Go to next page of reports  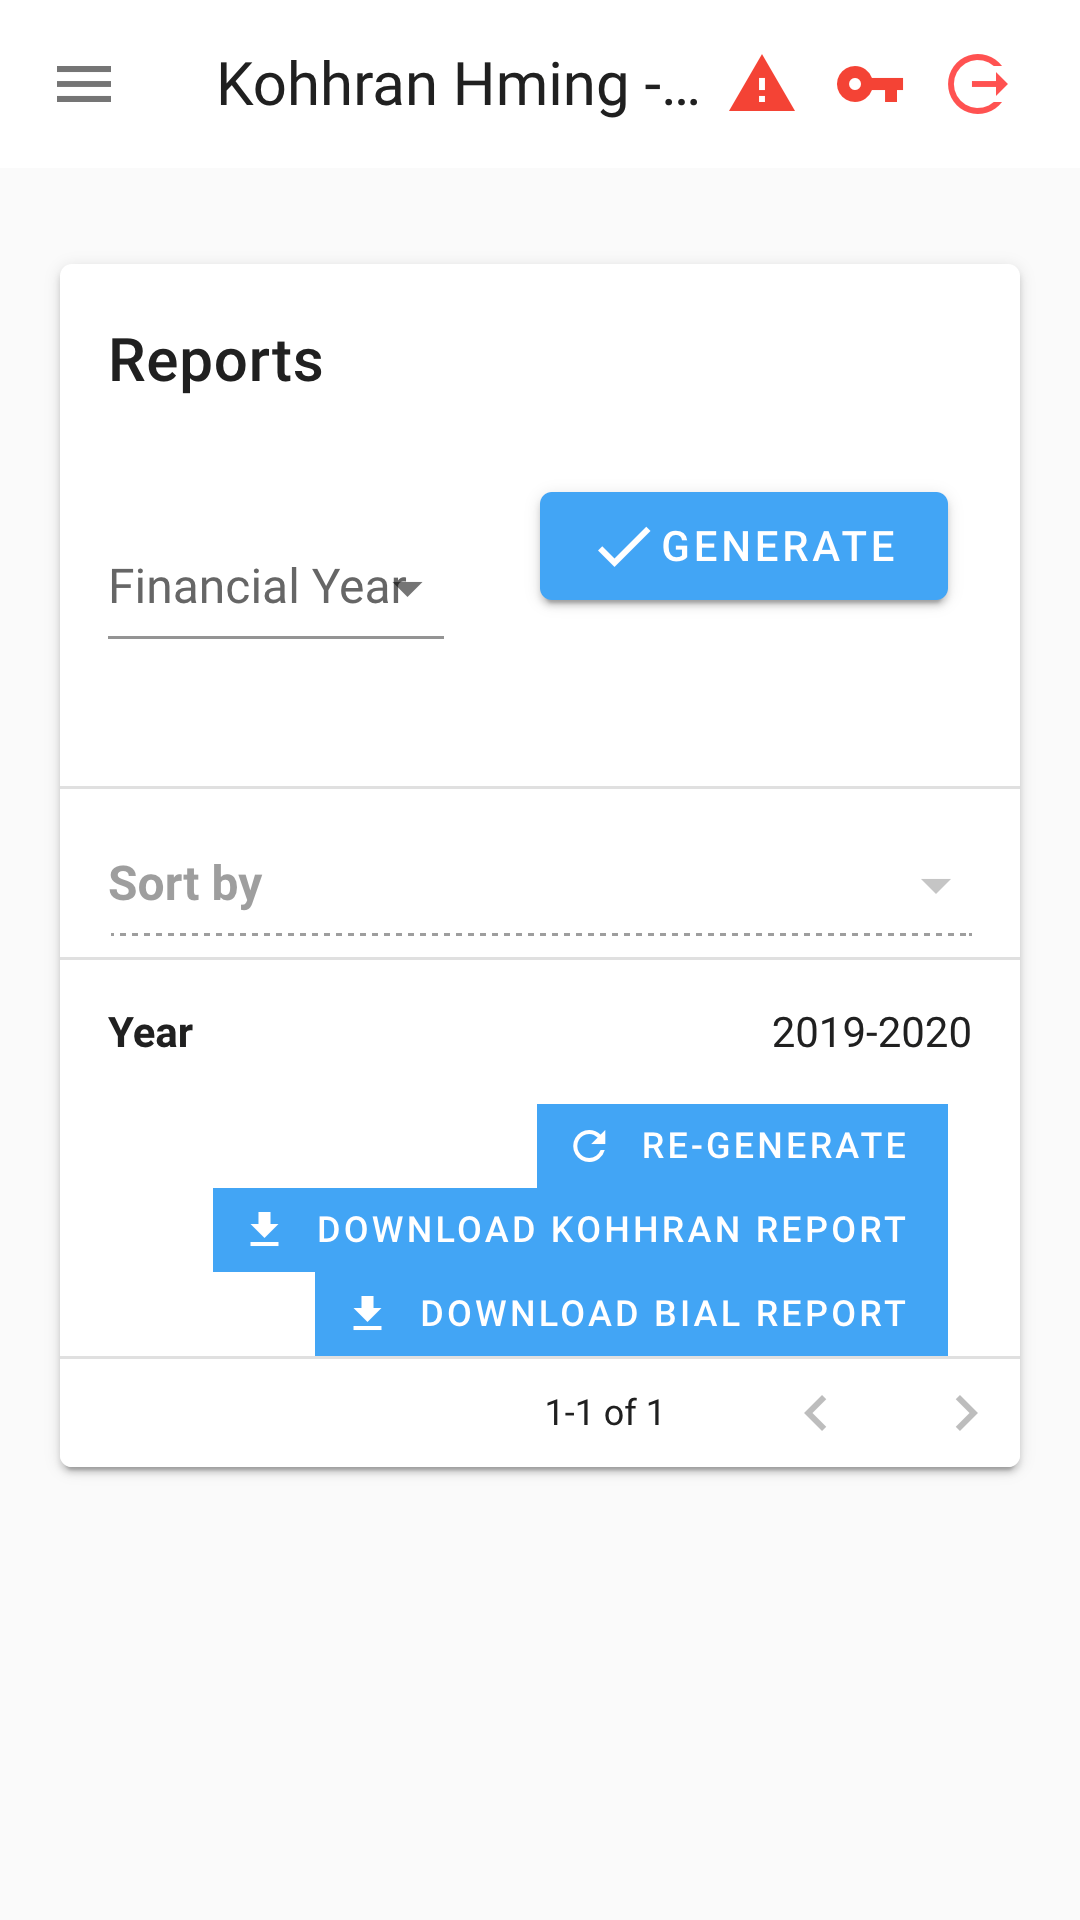965,1413
